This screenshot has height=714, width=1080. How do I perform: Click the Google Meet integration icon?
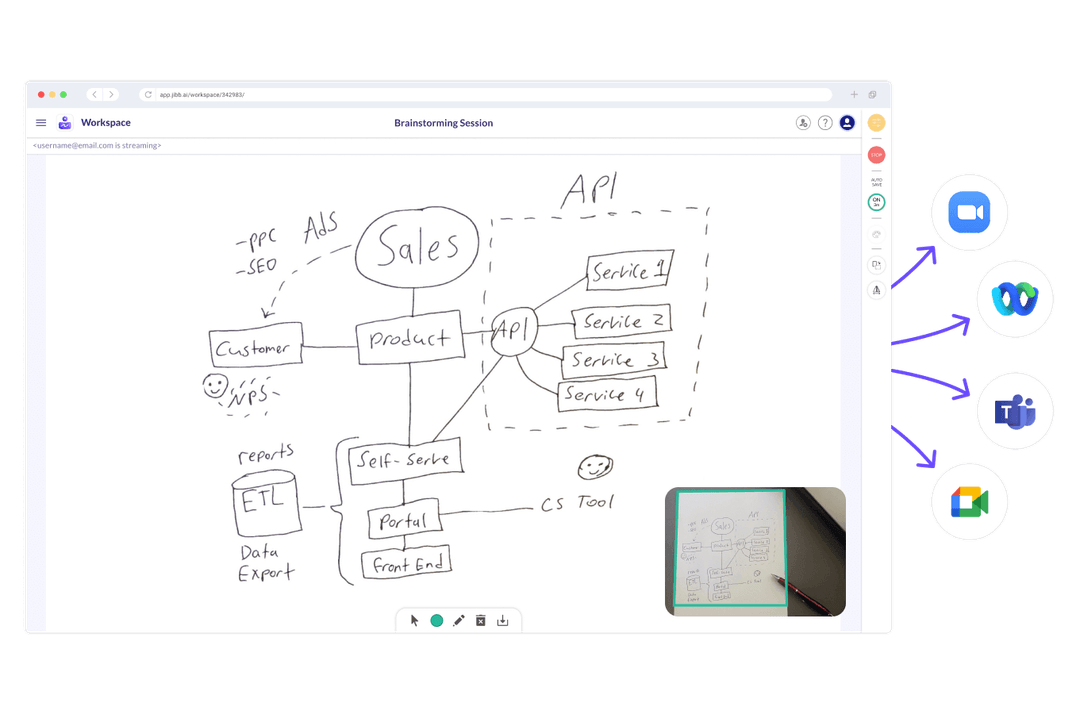coord(968,503)
